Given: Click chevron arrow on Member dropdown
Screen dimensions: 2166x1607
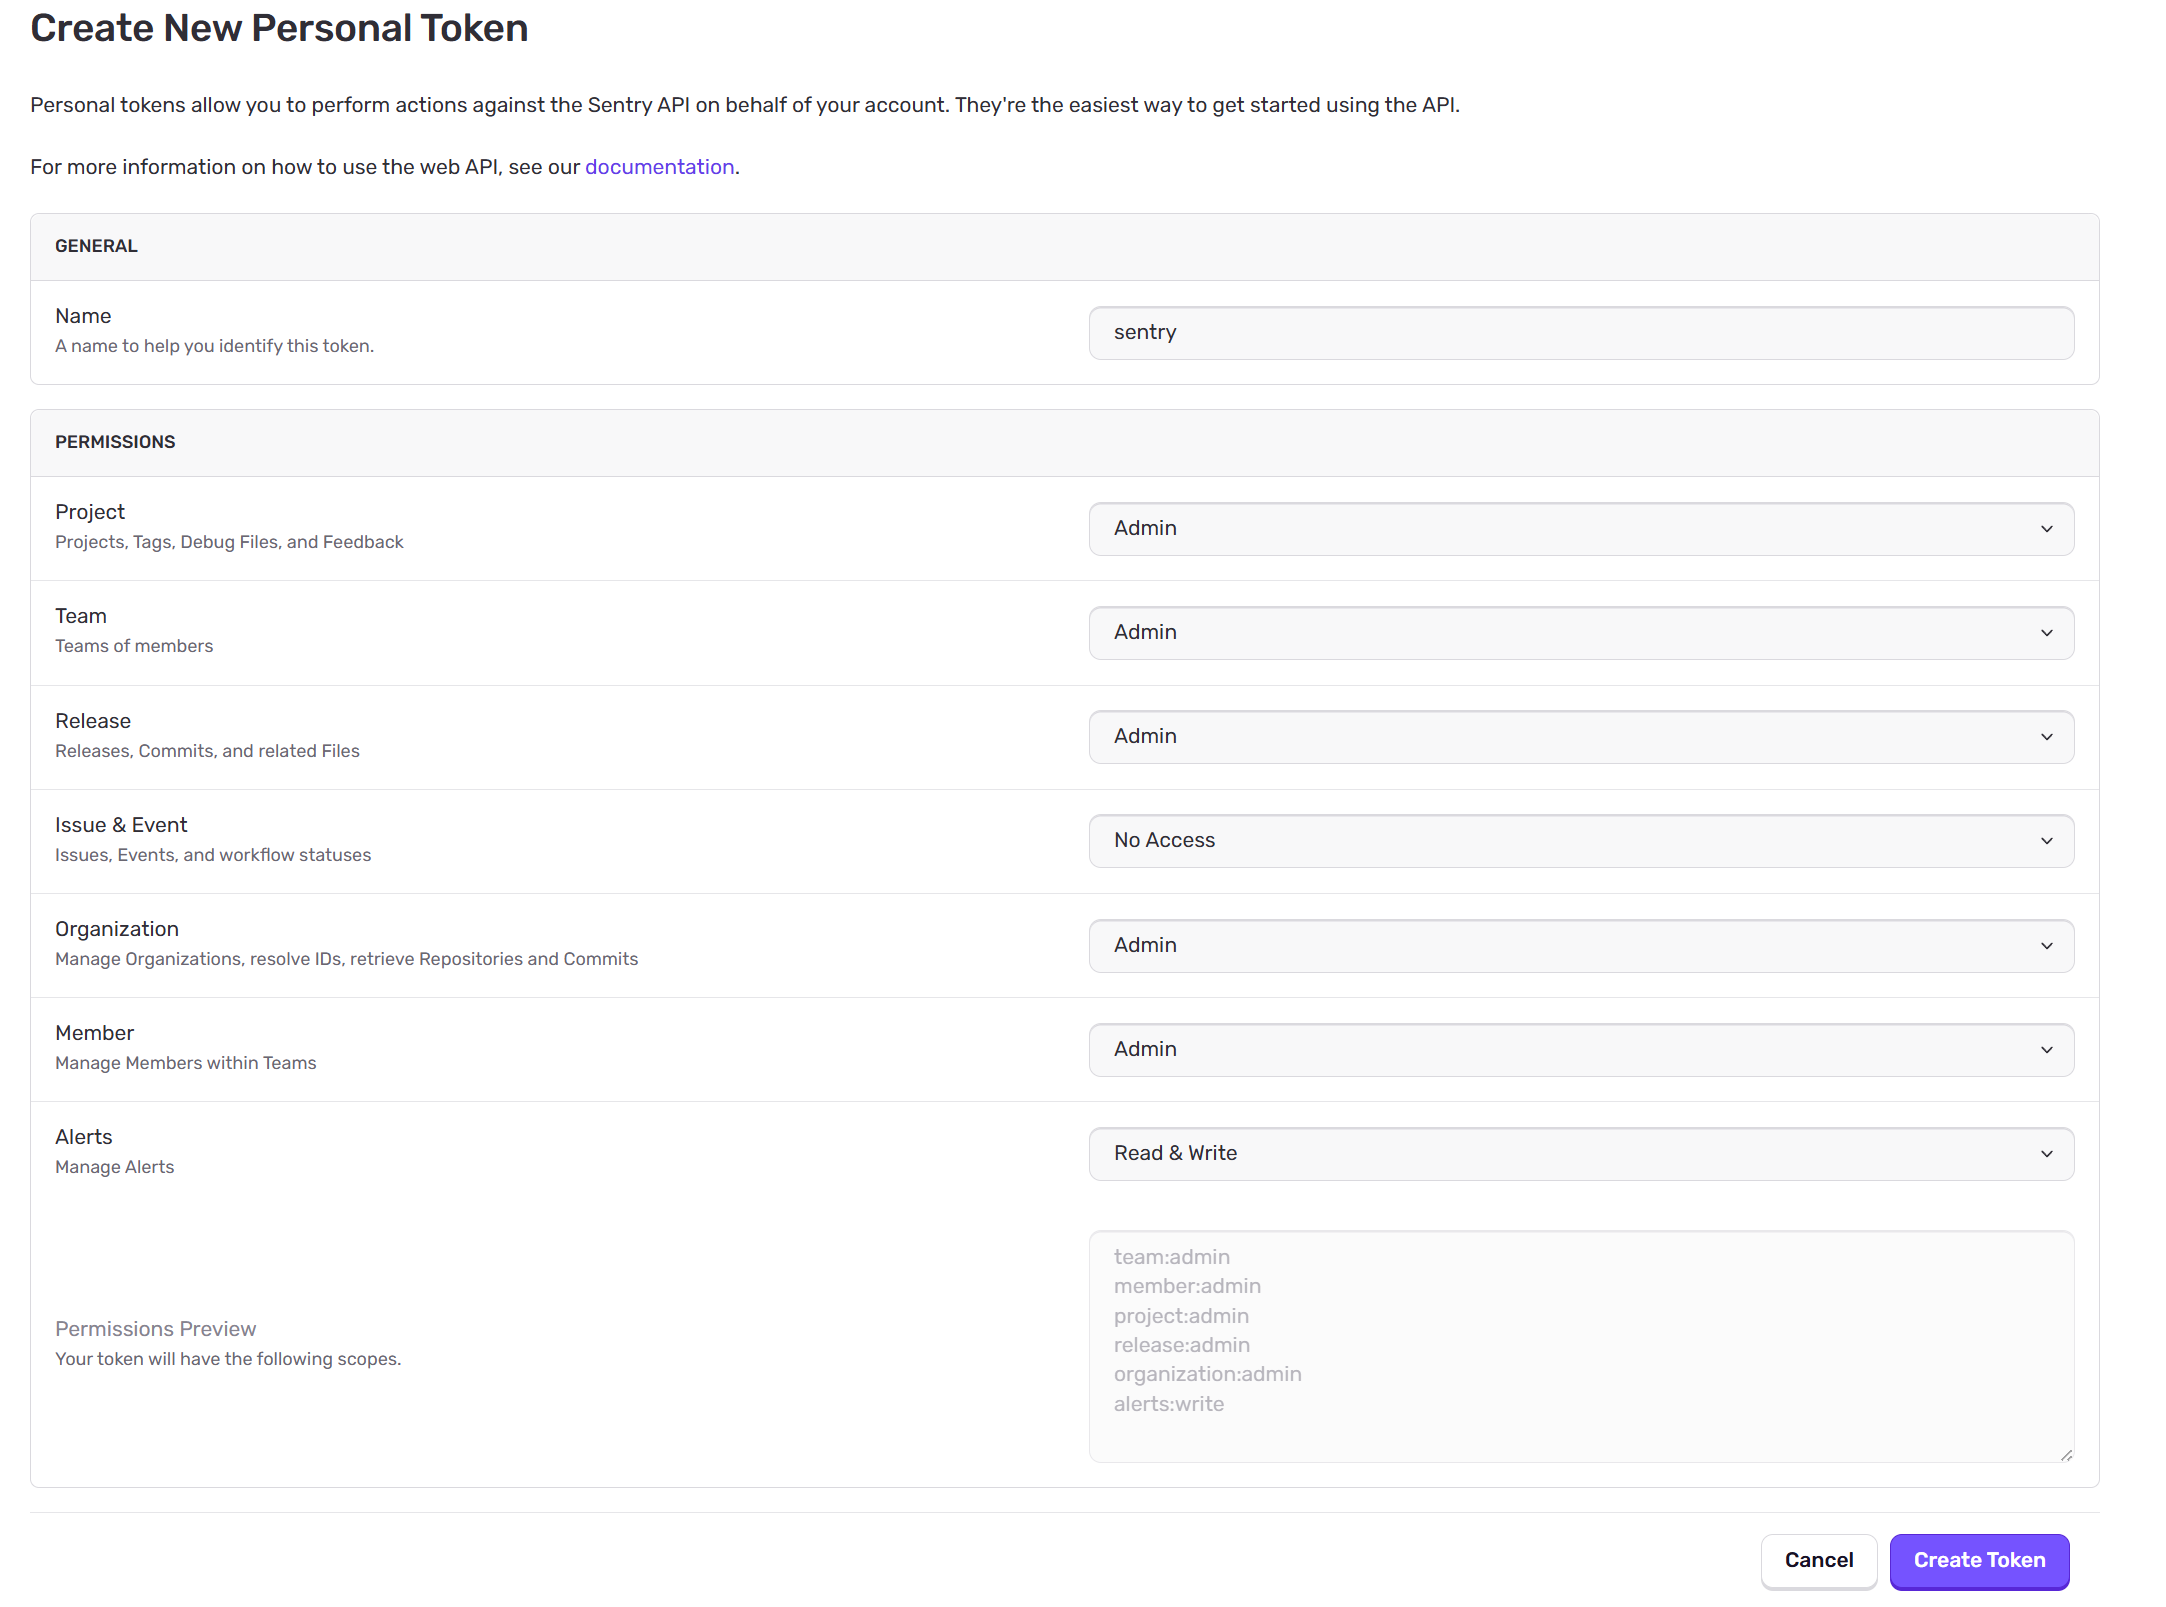Looking at the screenshot, I should [x=2046, y=1050].
